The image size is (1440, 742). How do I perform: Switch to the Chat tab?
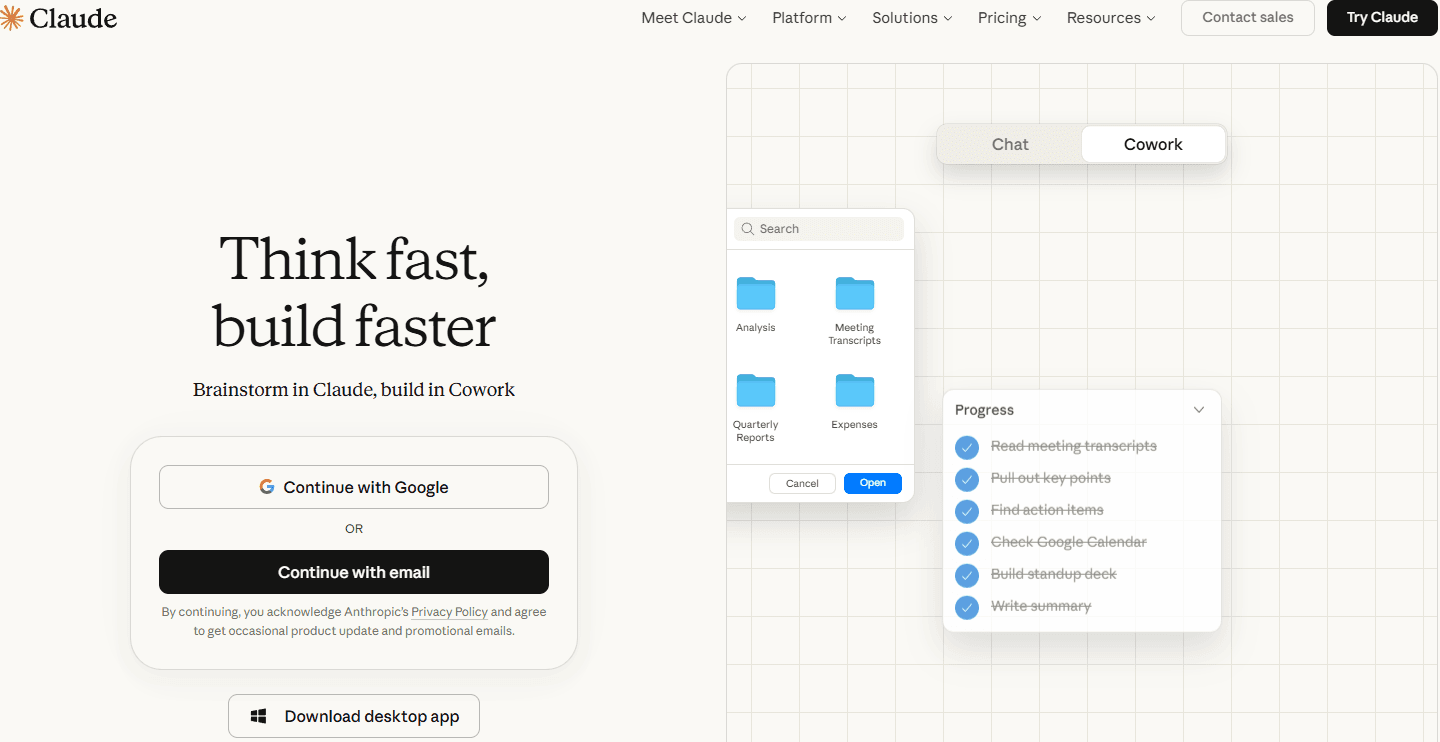tap(1010, 144)
